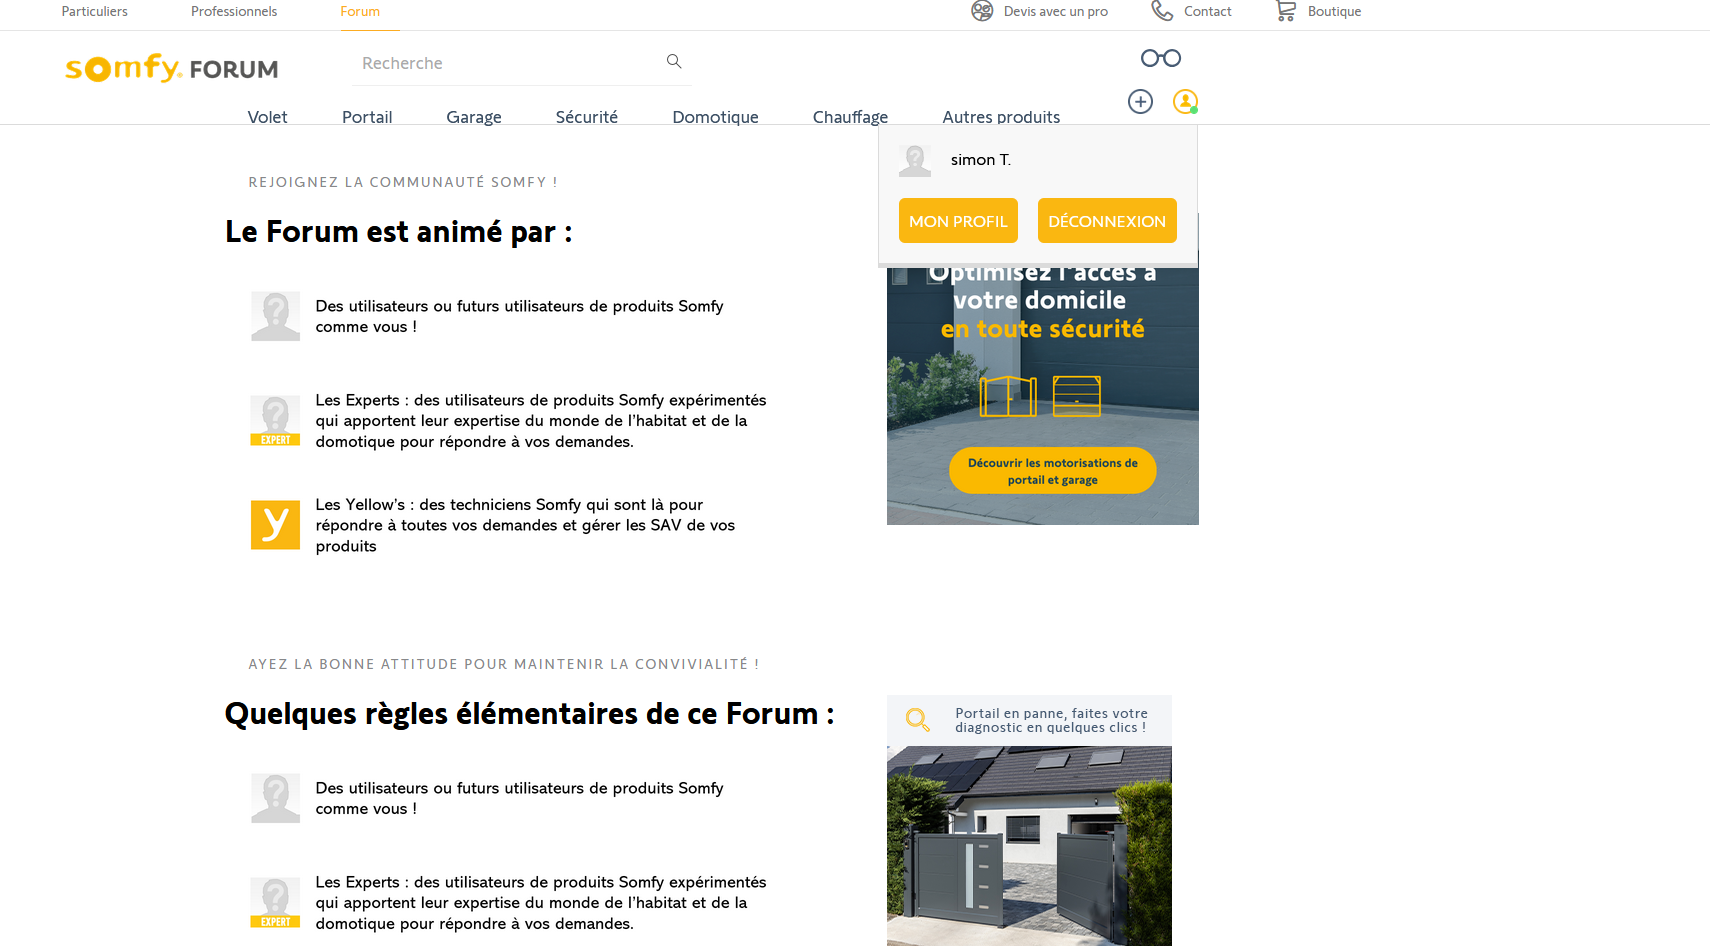Click the yellow Y Yellow's badge
Image resolution: width=1710 pixels, height=946 pixels.
pos(275,525)
